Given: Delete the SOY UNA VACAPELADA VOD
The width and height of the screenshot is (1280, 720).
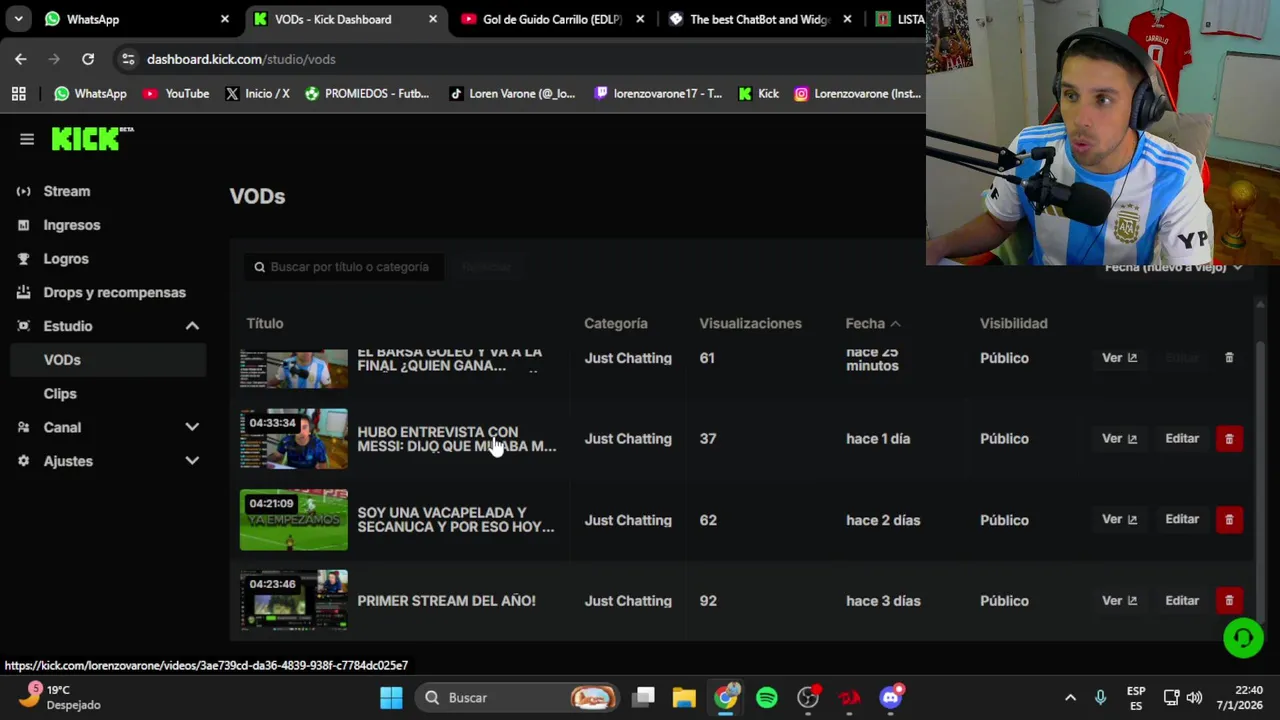Looking at the screenshot, I should point(1229,519).
